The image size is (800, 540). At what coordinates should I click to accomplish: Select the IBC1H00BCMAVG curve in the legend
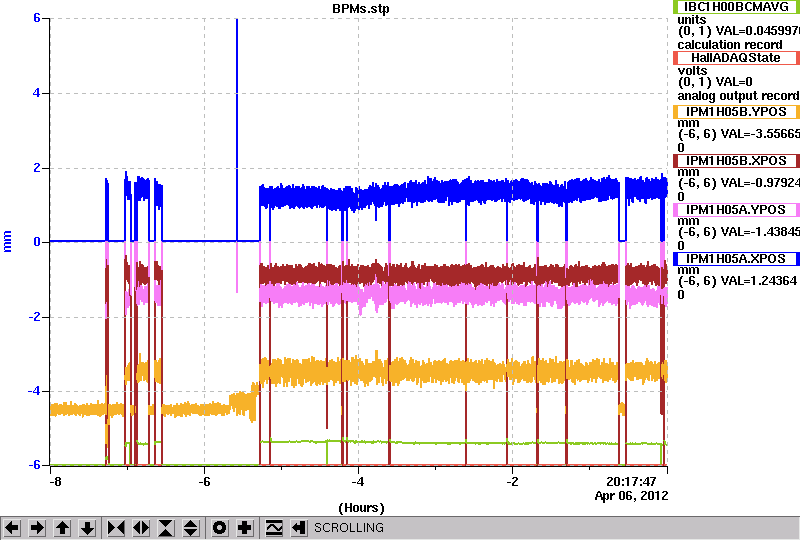pyautogui.click(x=736, y=7)
